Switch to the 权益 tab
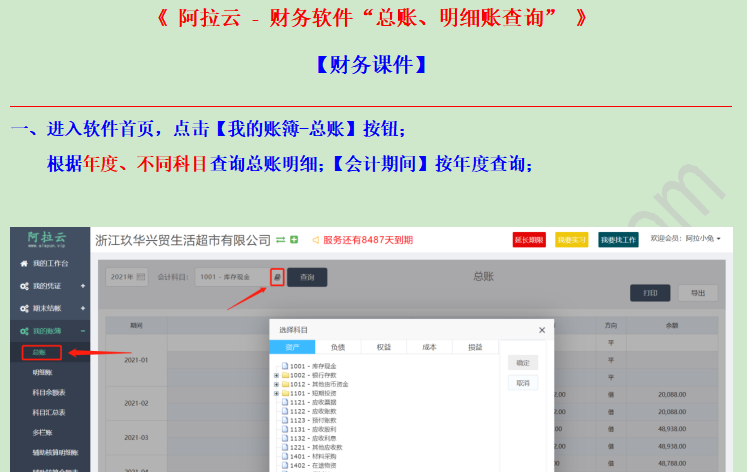Screen dimensions: 747x472 tap(384, 347)
